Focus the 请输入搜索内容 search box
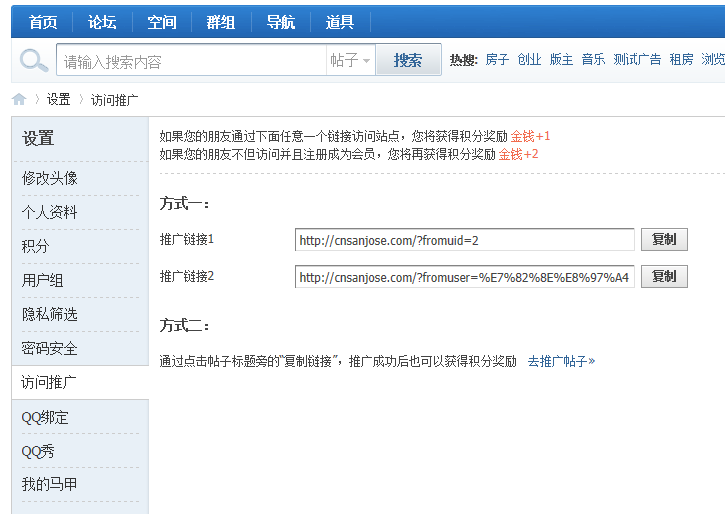 point(191,60)
